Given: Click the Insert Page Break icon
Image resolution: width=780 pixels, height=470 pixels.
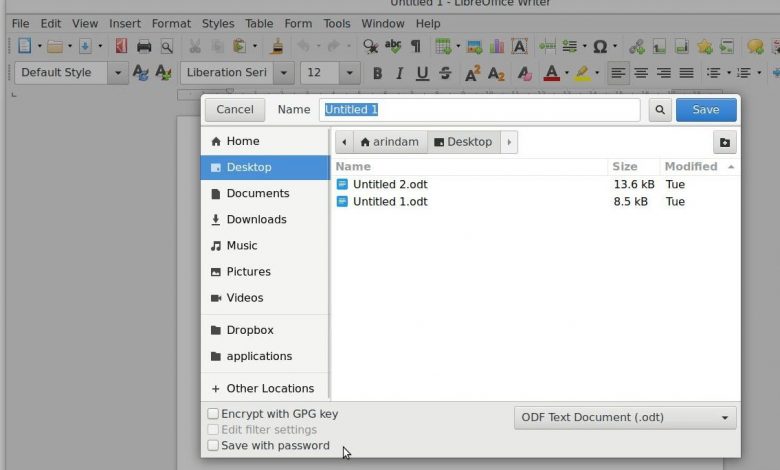Looking at the screenshot, I should [x=547, y=46].
